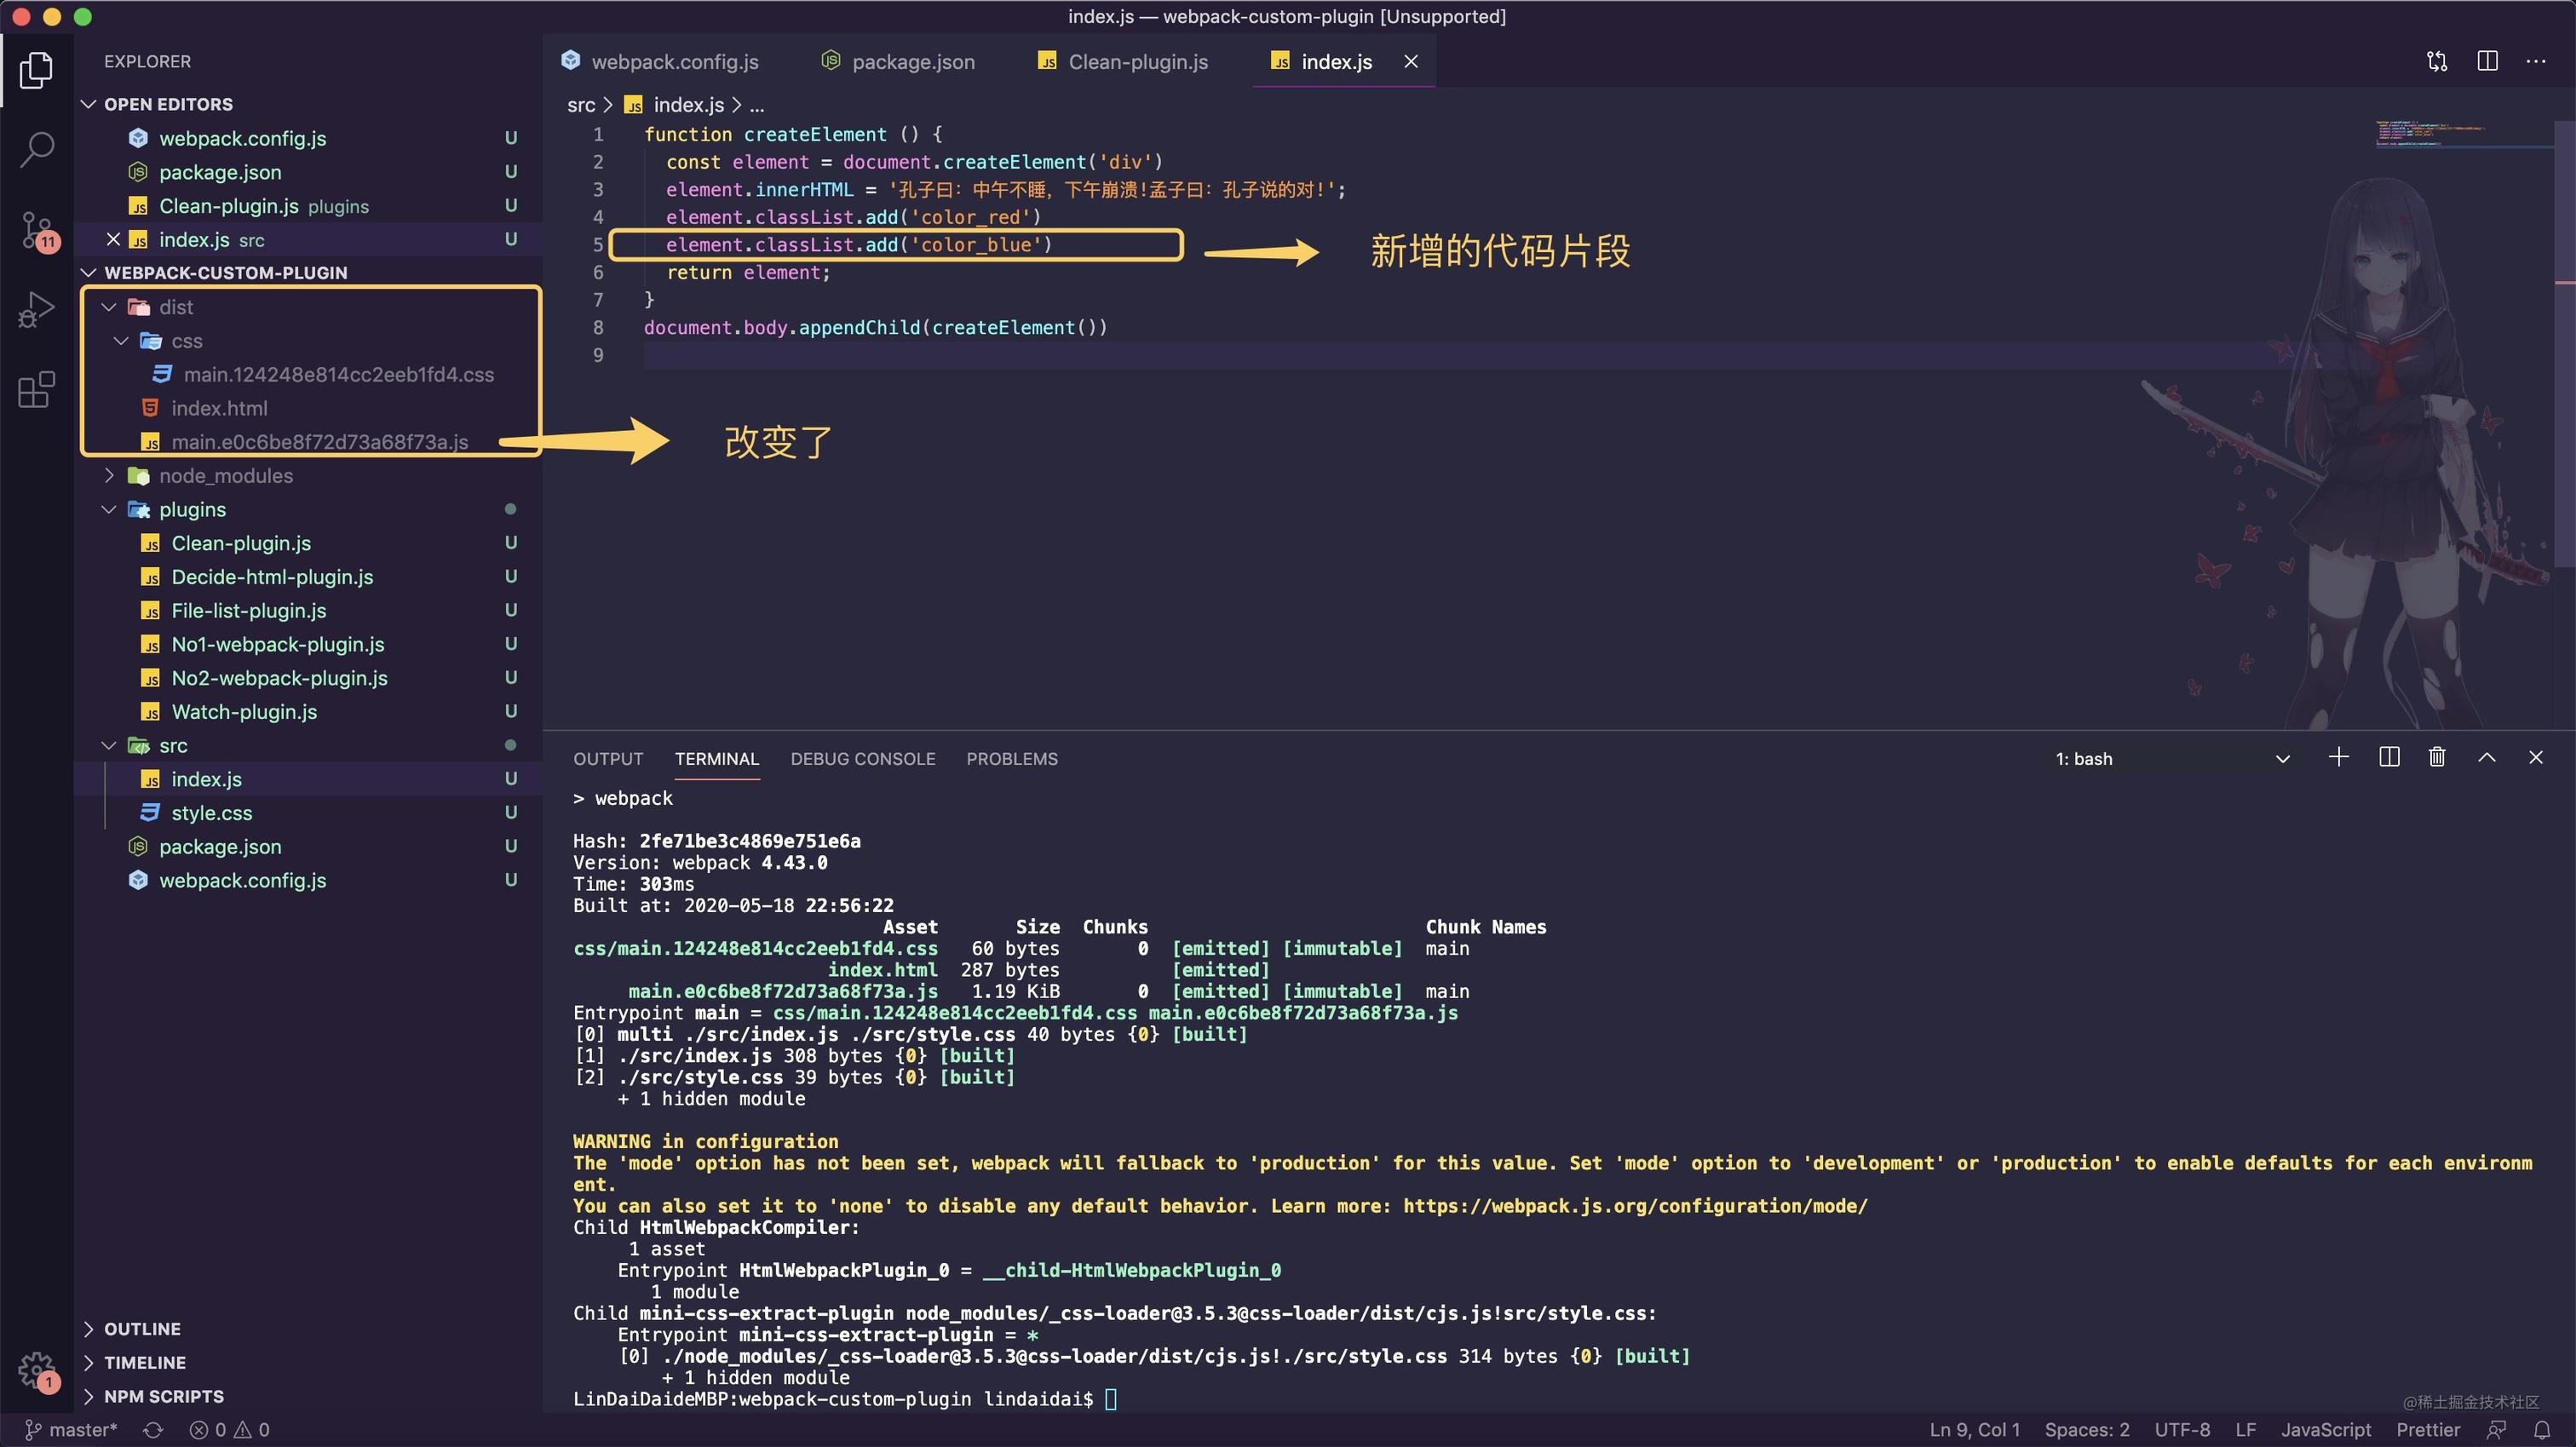
Task: Switch to the Clean-plugin.js editor tab
Action: tap(1123, 61)
